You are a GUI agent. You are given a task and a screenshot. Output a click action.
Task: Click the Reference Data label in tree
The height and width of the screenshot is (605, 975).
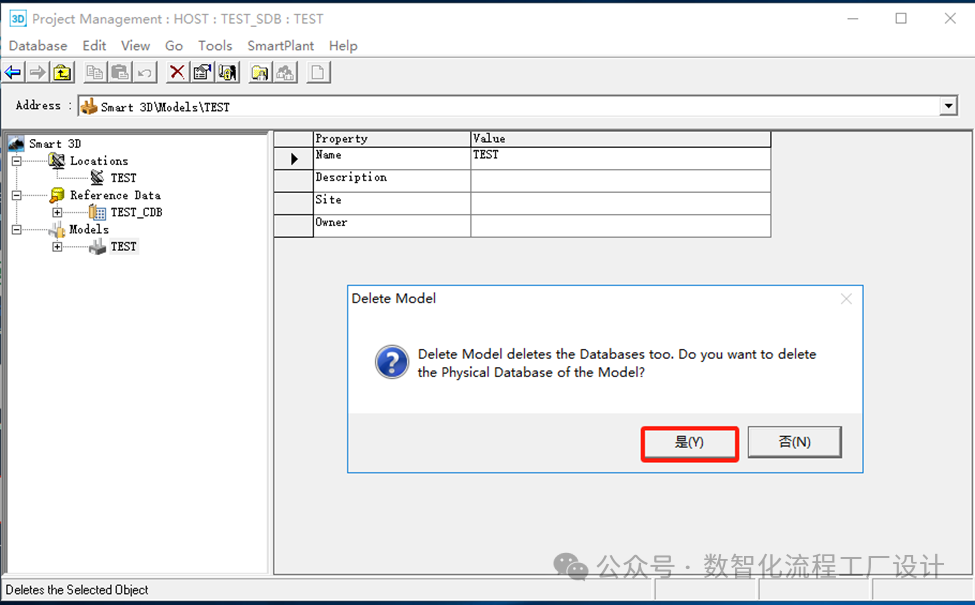point(115,195)
